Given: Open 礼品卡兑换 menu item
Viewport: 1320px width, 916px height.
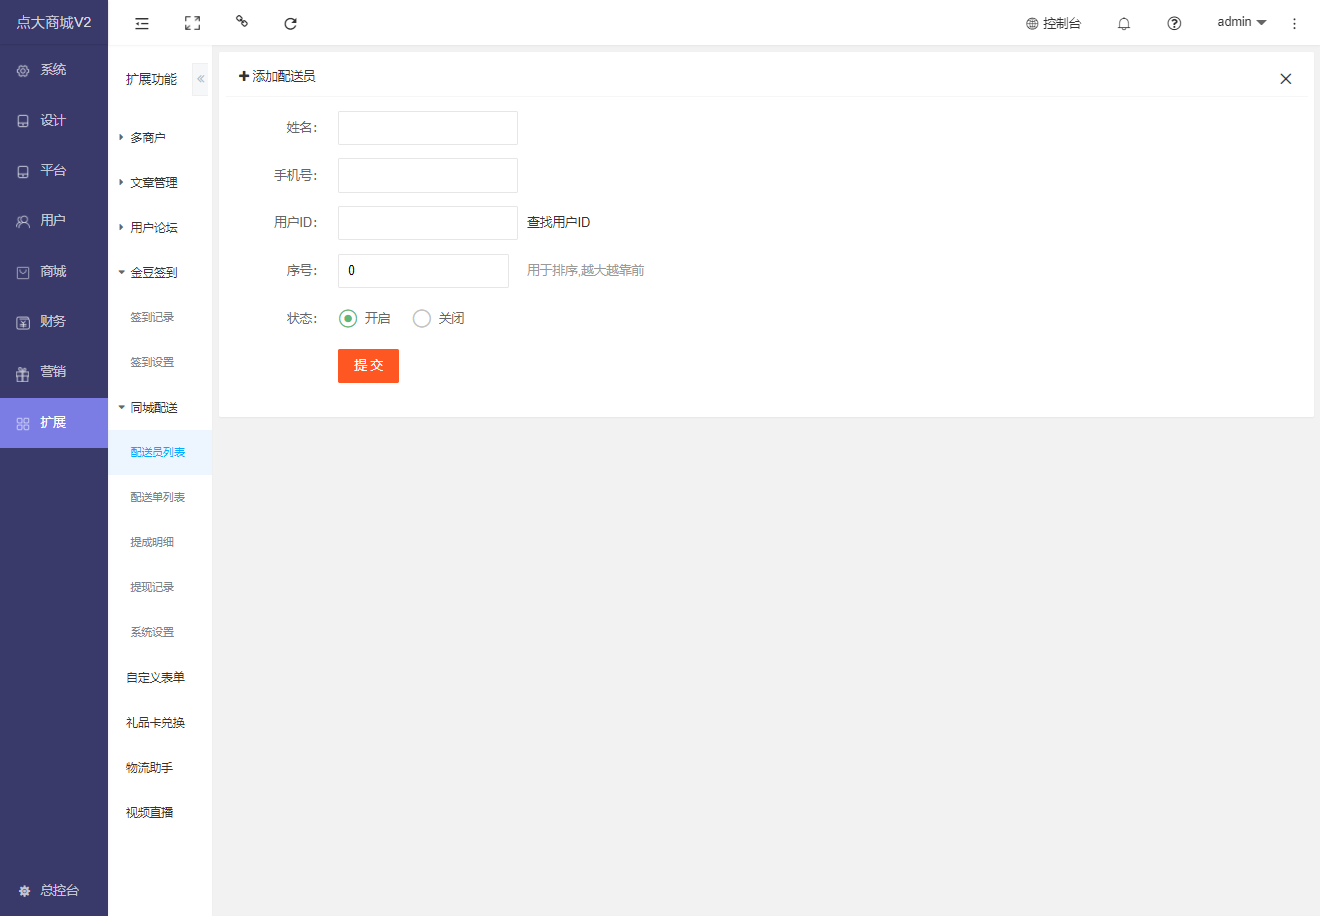Looking at the screenshot, I should point(160,722).
